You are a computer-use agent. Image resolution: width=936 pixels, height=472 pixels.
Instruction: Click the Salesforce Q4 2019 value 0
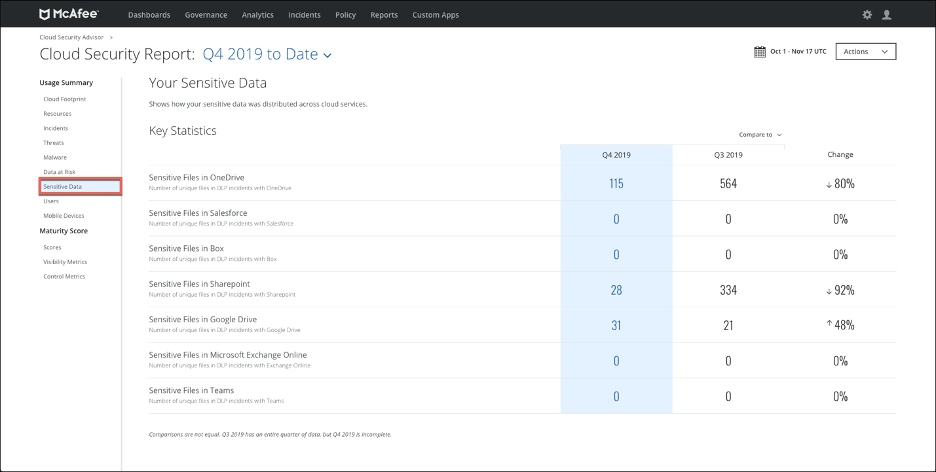point(616,219)
